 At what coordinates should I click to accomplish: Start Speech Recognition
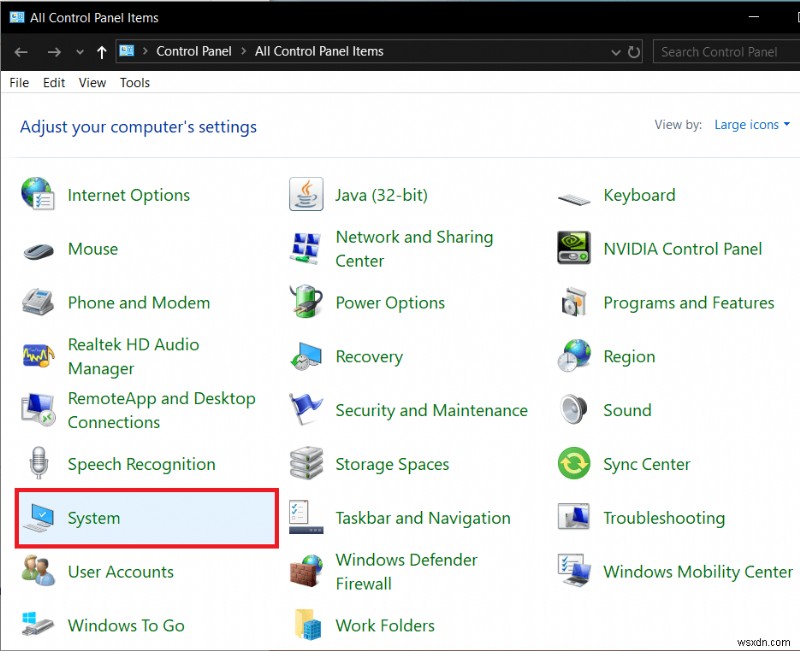click(141, 464)
